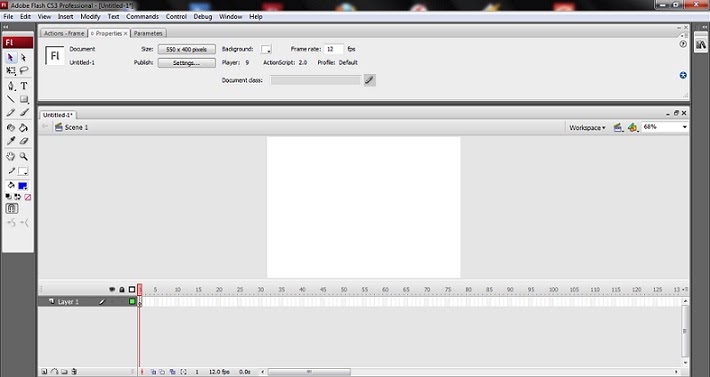Image resolution: width=710 pixels, height=377 pixels.
Task: Toggle Snap to Objects magnet option
Action: (12, 209)
